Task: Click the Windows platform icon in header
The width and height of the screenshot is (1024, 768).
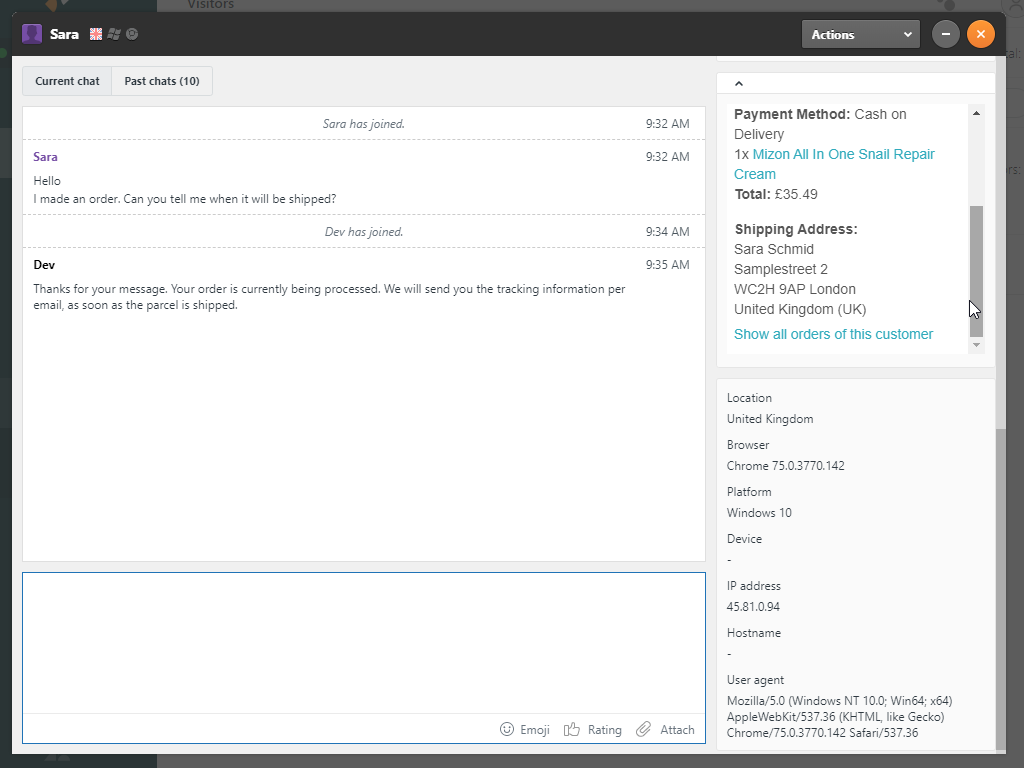Action: coord(114,34)
